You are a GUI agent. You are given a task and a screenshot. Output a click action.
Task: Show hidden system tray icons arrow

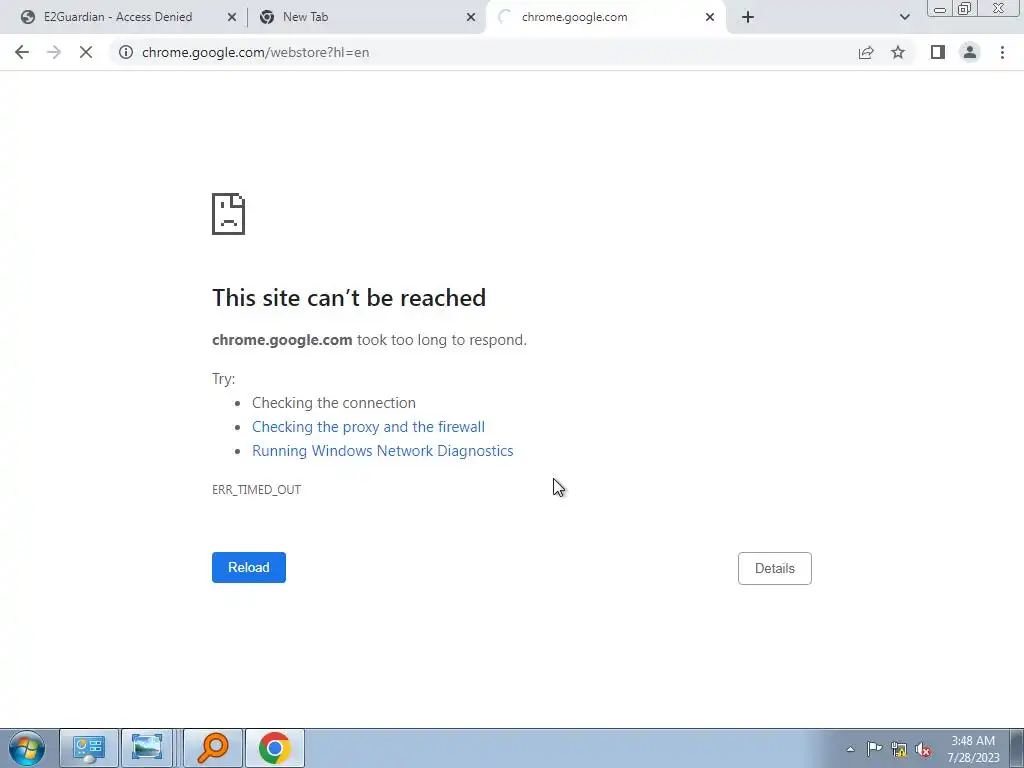[850, 749]
